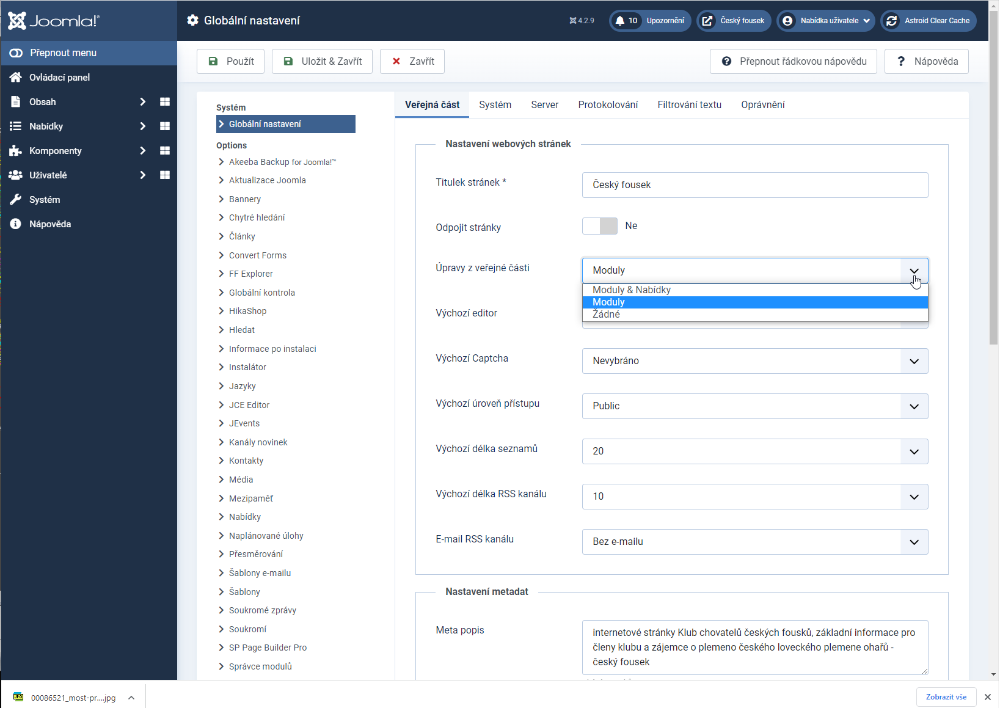Toggle the Odpojit stránky switch
999x708 pixels.
click(600, 226)
